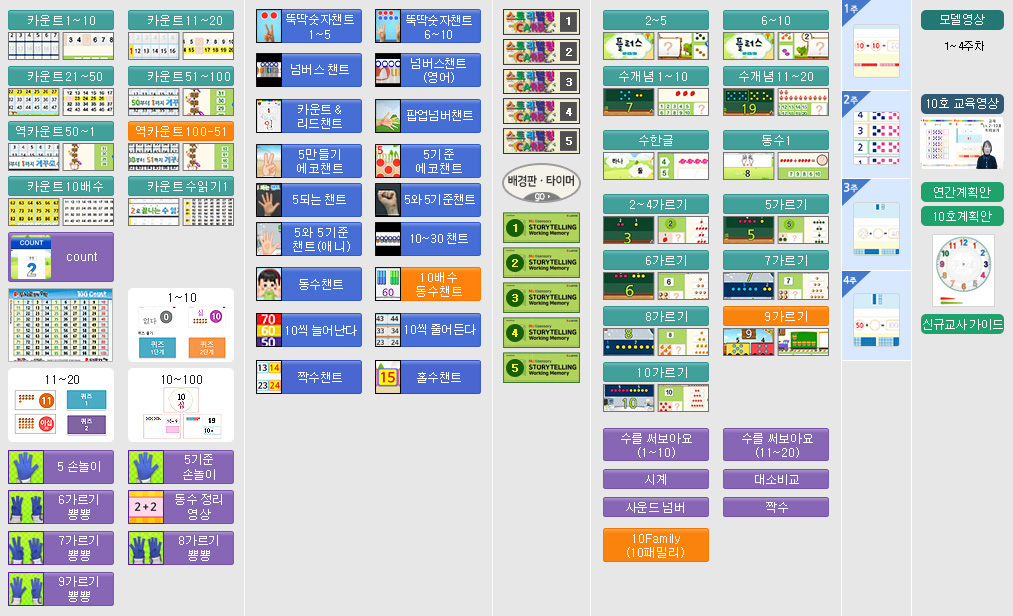The image size is (1013, 616).
Task: Switch to the week 3 (3주) lesson tab
Action: [x=876, y=225]
